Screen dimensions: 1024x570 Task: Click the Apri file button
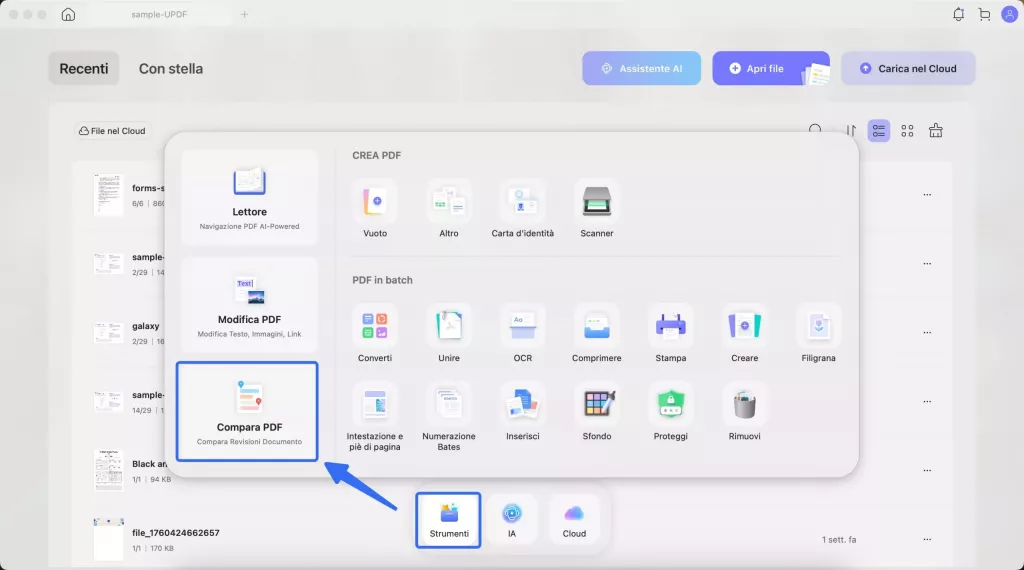[x=771, y=69]
